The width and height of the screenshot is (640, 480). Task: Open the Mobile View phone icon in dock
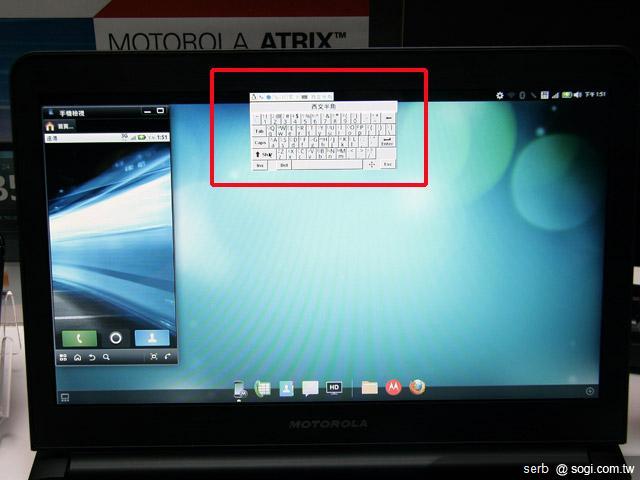click(x=240, y=390)
